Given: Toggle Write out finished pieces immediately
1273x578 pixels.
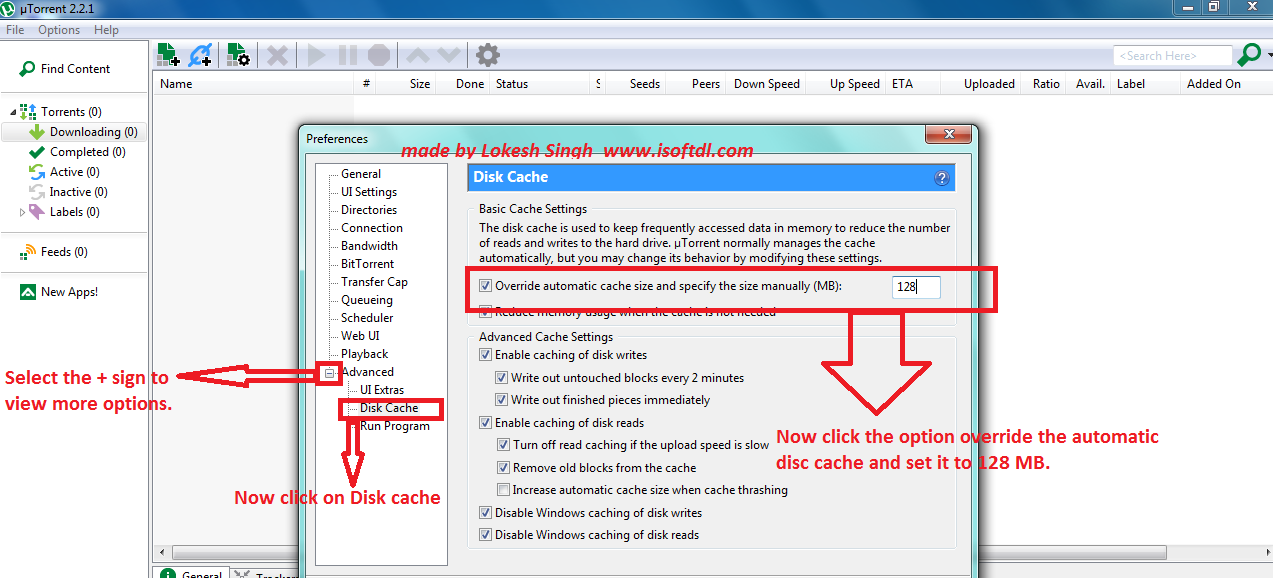Looking at the screenshot, I should [x=503, y=400].
